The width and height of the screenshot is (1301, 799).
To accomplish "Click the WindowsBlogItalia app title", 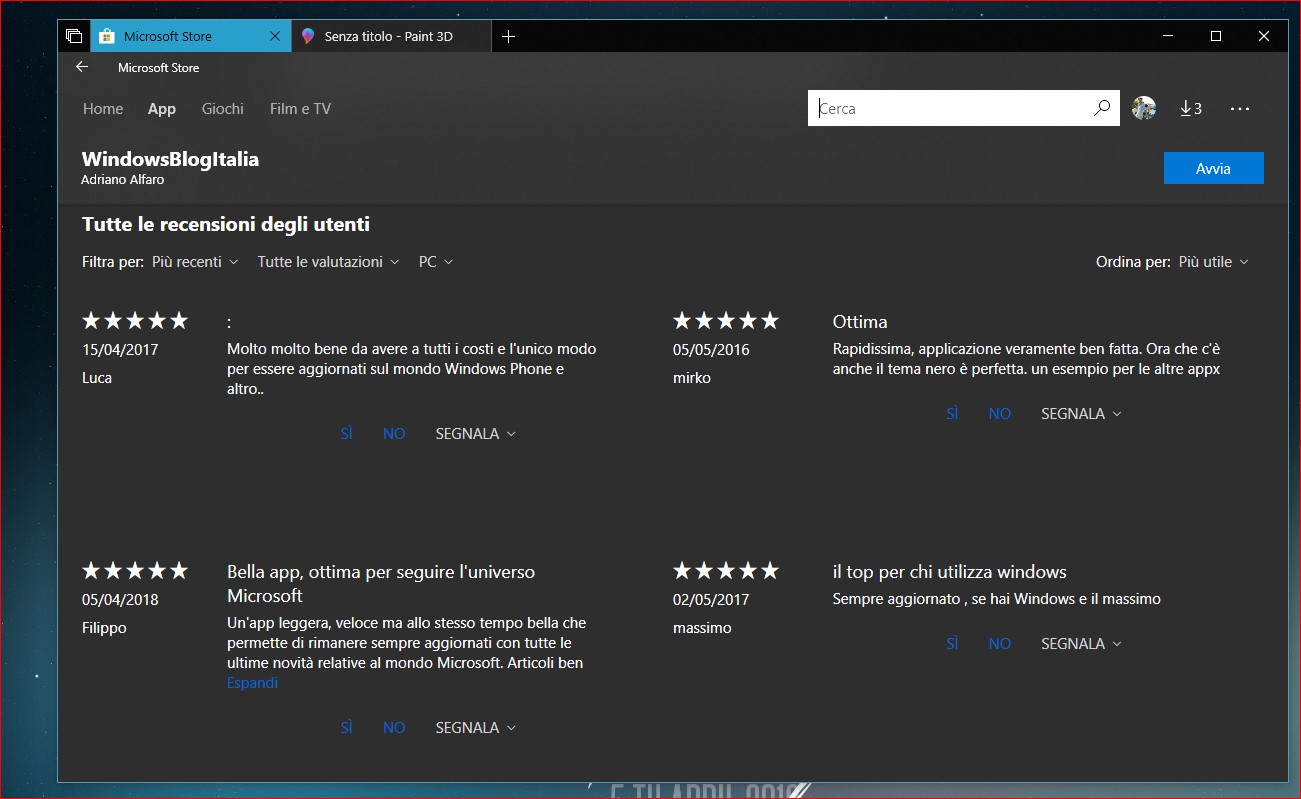I will [x=170, y=160].
